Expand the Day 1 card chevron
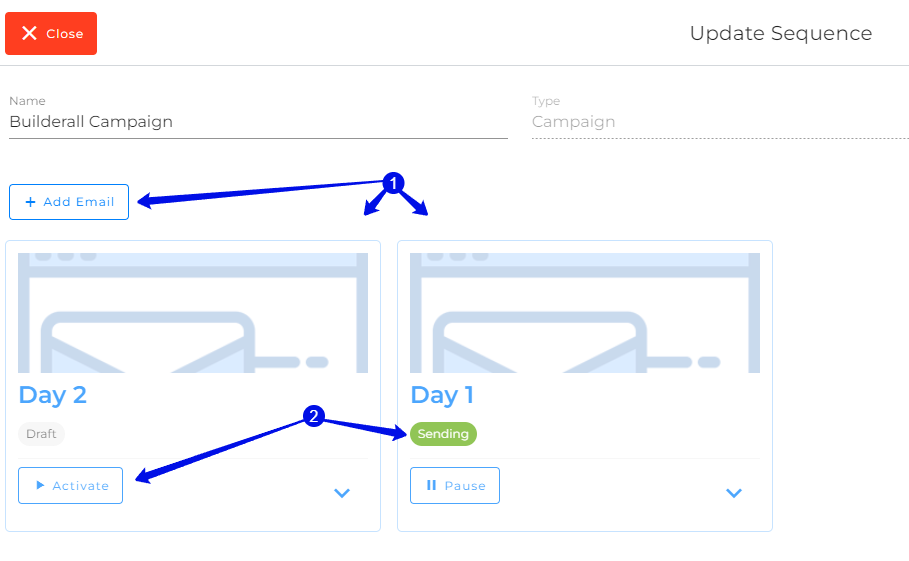This screenshot has height=561, width=909. (x=734, y=493)
